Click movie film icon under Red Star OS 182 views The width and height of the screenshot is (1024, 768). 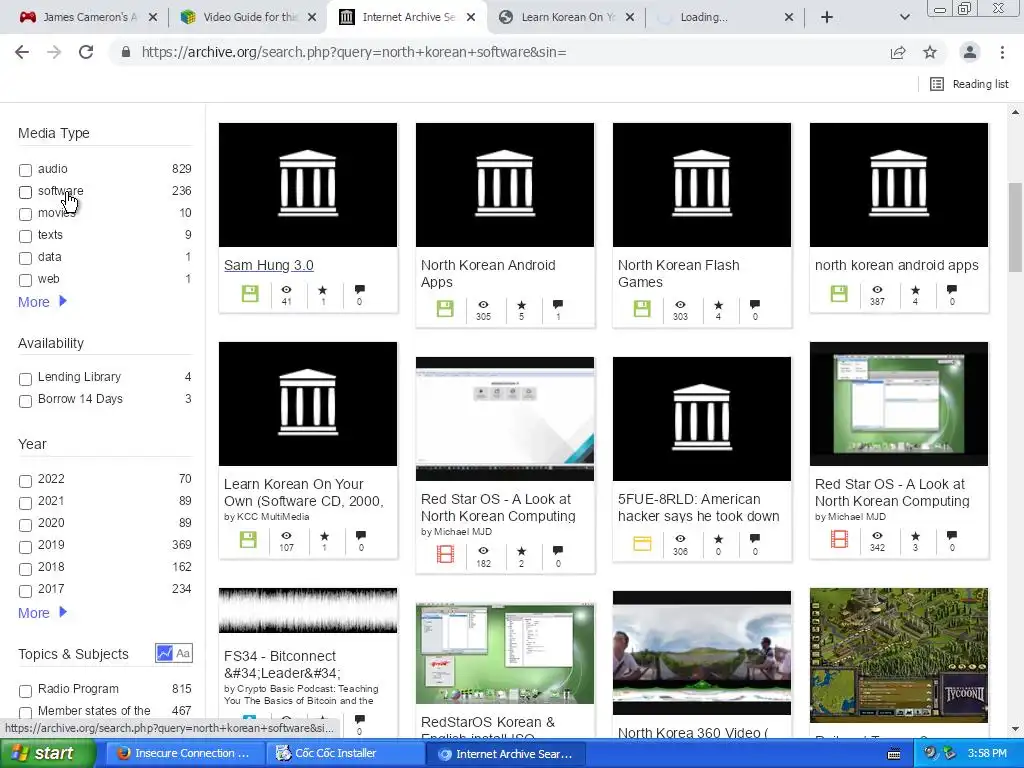(x=445, y=555)
